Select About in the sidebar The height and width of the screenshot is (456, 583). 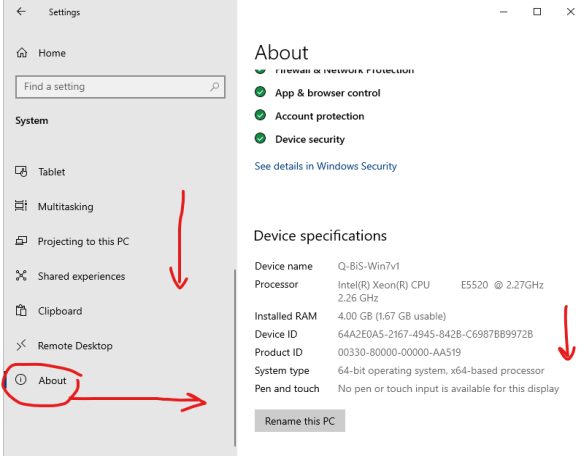(52, 380)
